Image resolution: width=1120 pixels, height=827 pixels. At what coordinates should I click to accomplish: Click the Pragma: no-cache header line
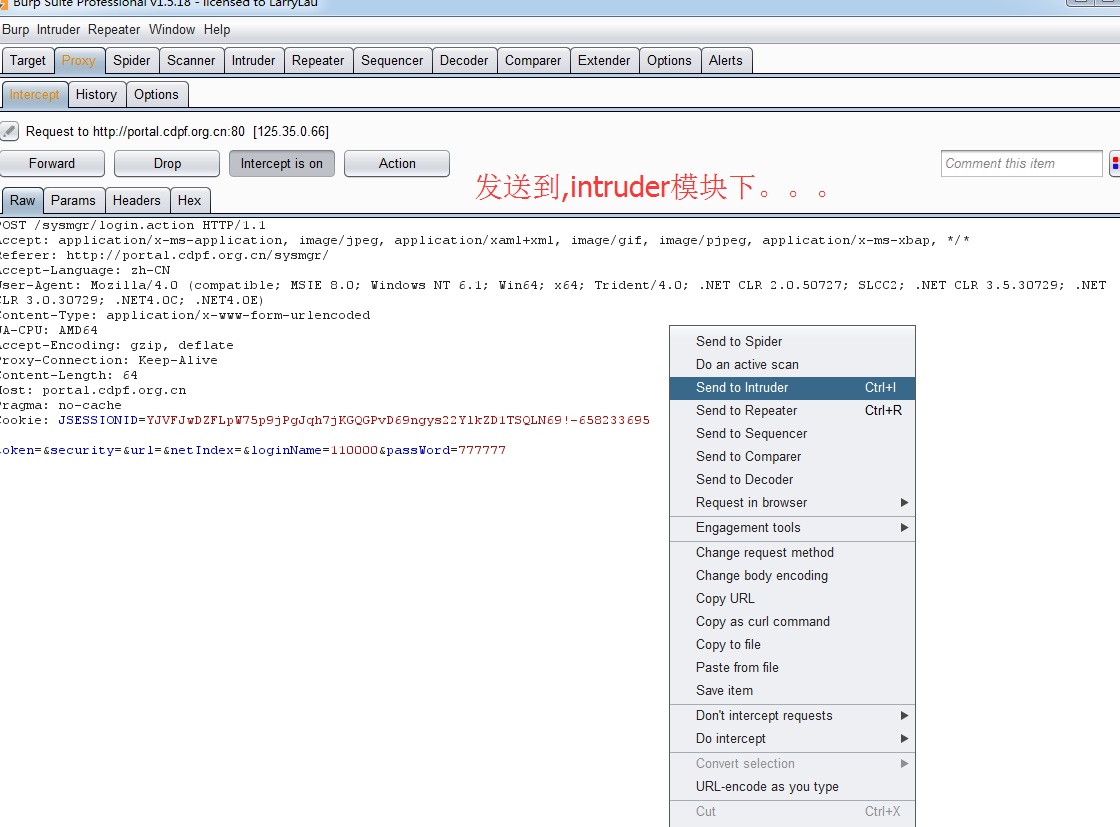pos(61,405)
